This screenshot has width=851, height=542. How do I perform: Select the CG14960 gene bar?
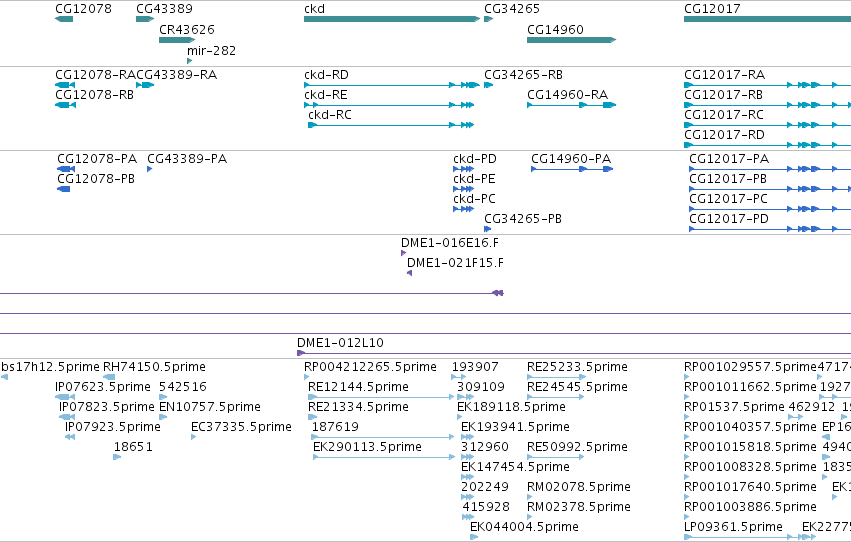(x=571, y=40)
